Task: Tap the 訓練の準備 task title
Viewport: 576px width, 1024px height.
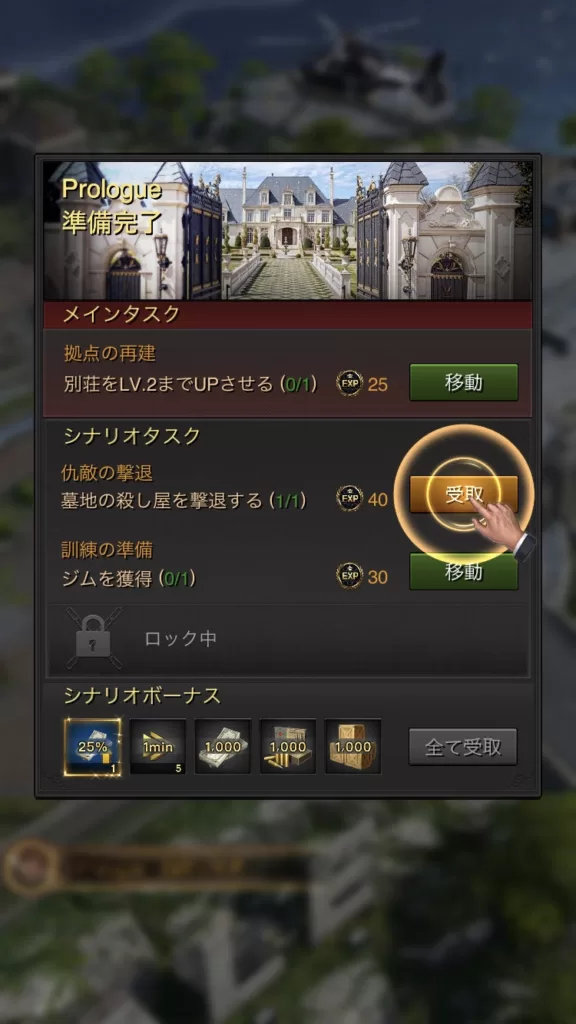Action: [x=107, y=549]
